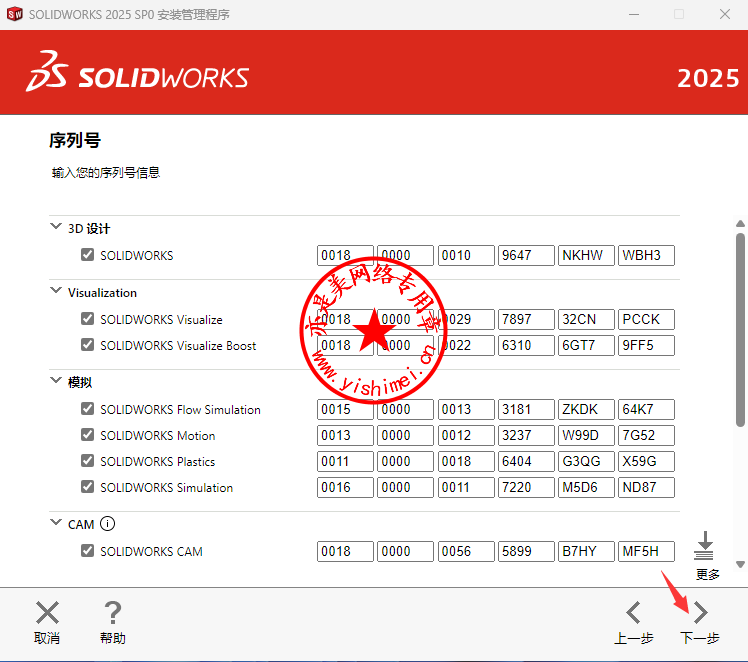Toggle SOLIDWORKS Simulation checkbox
Image resolution: width=748 pixels, height=662 pixels.
pos(87,486)
